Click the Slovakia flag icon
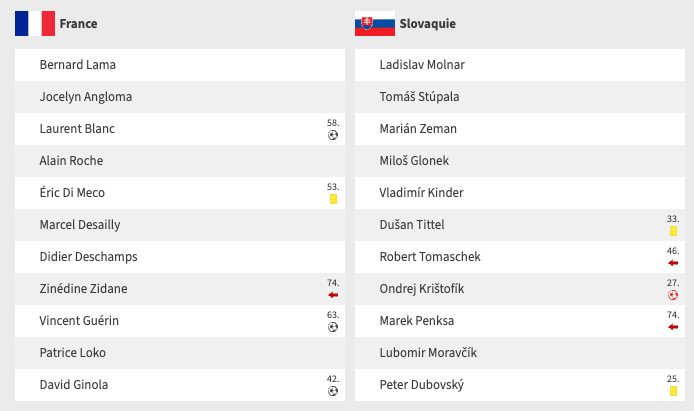Screen dimensions: 694x411 pyautogui.click(x=374, y=23)
